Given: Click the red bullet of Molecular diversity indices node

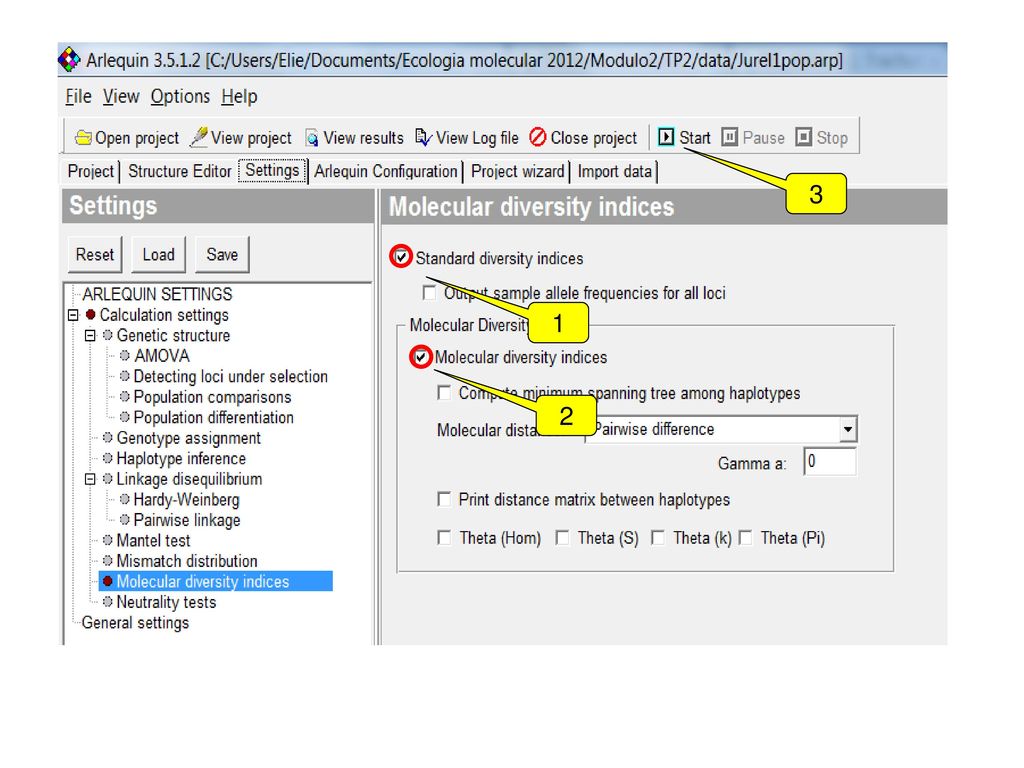Looking at the screenshot, I should 108,581.
